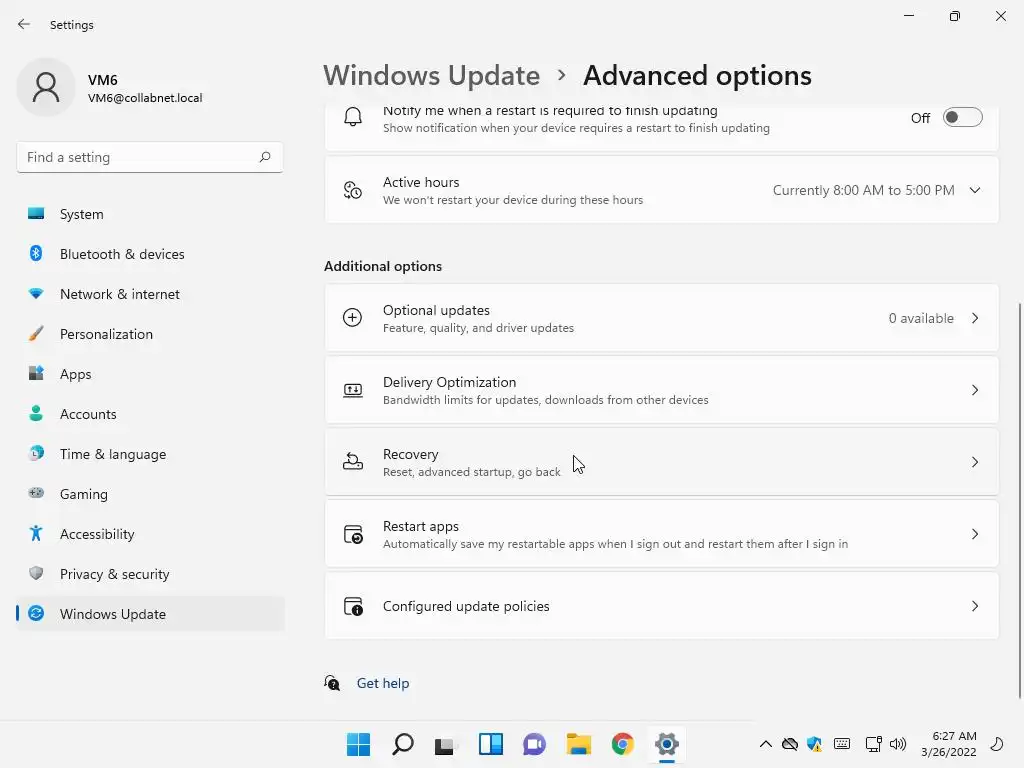
Task: Open the notification moon icon in tray
Action: [997, 744]
